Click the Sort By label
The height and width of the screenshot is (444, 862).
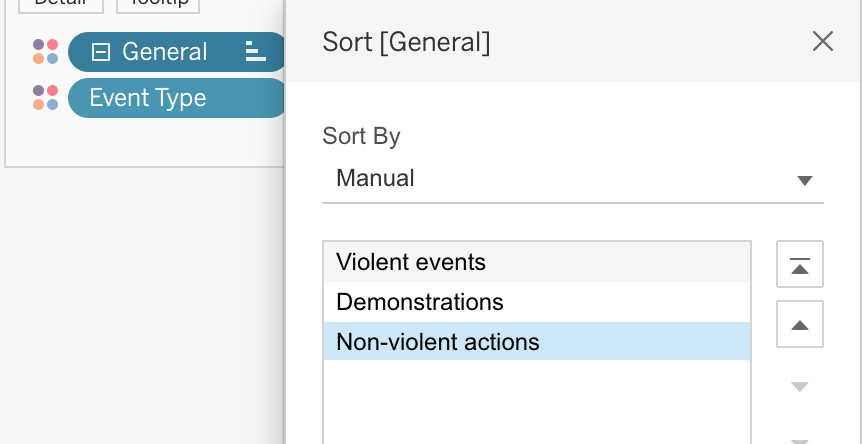[361, 136]
